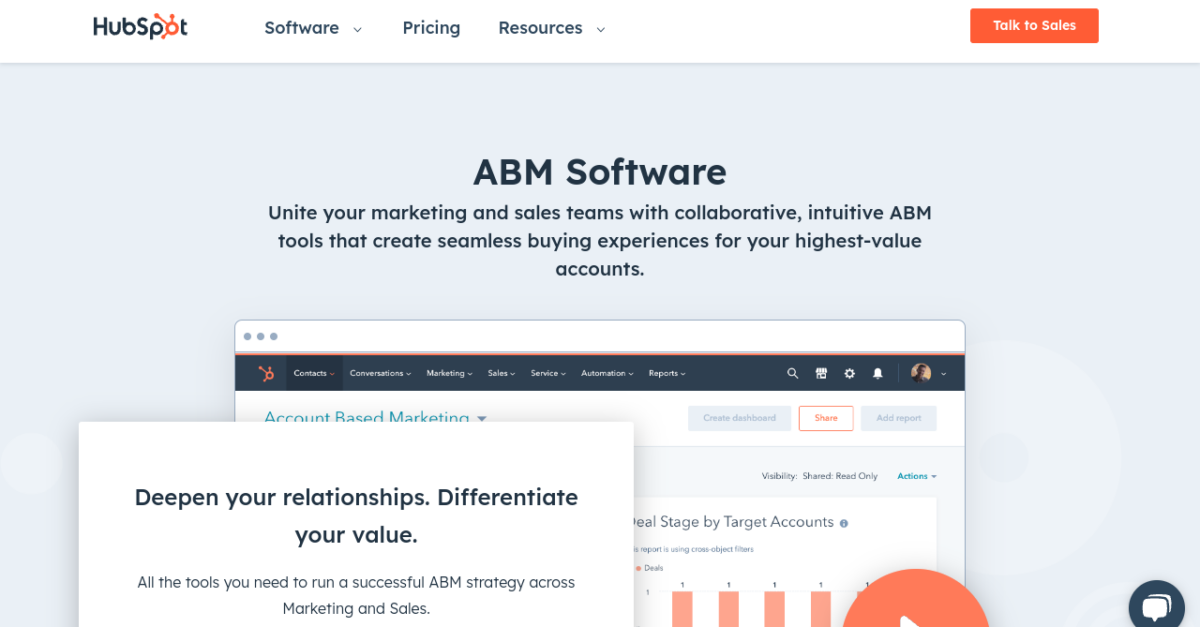
Task: Open the Reports menu
Action: point(666,373)
